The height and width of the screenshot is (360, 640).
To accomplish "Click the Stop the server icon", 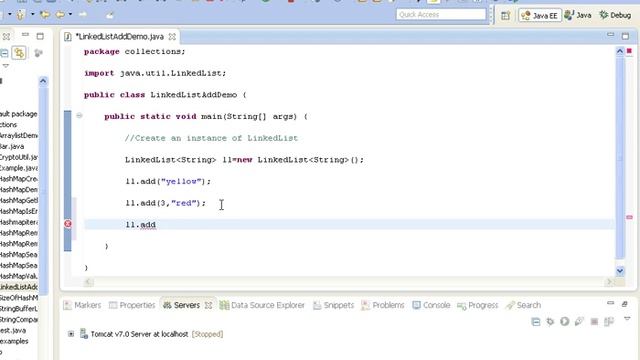I will 594,322.
